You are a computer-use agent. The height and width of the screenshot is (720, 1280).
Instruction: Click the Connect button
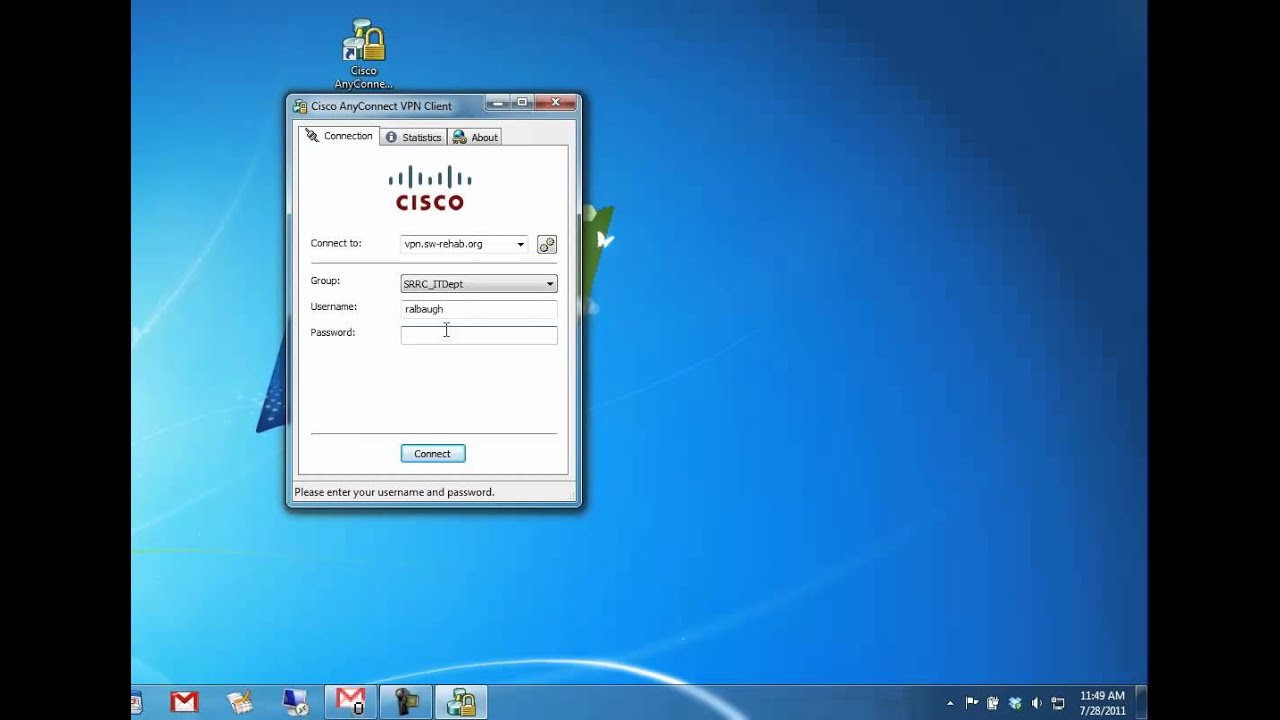point(433,454)
